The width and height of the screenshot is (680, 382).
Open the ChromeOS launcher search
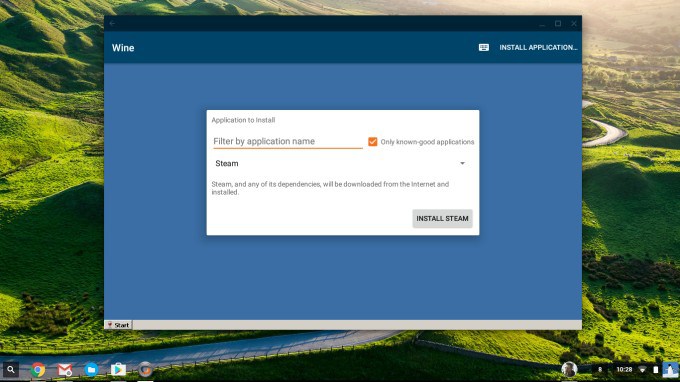click(x=11, y=369)
